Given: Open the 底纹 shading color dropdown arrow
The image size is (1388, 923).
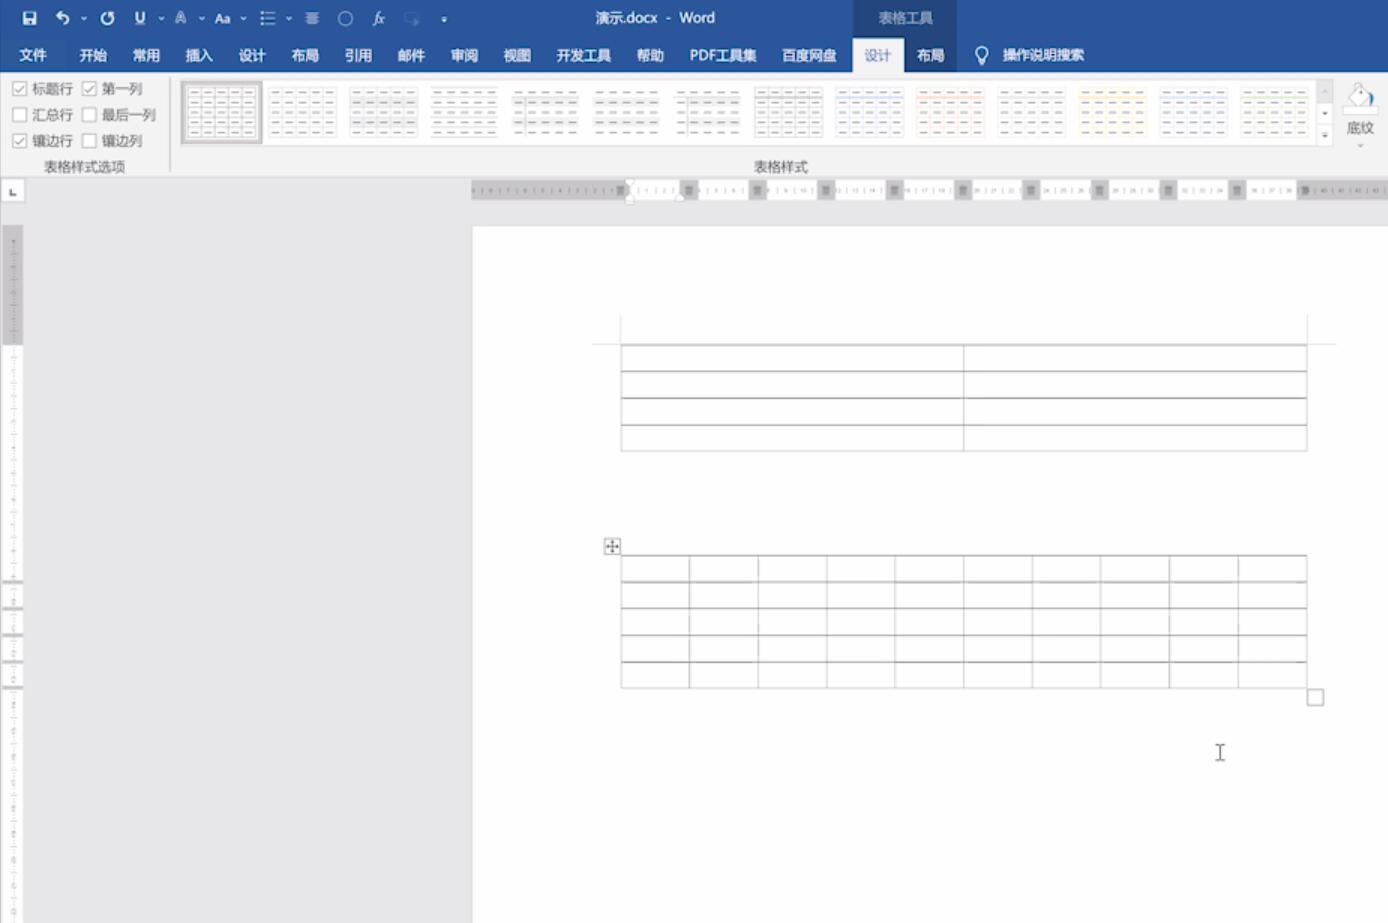Looking at the screenshot, I should coord(1360,146).
